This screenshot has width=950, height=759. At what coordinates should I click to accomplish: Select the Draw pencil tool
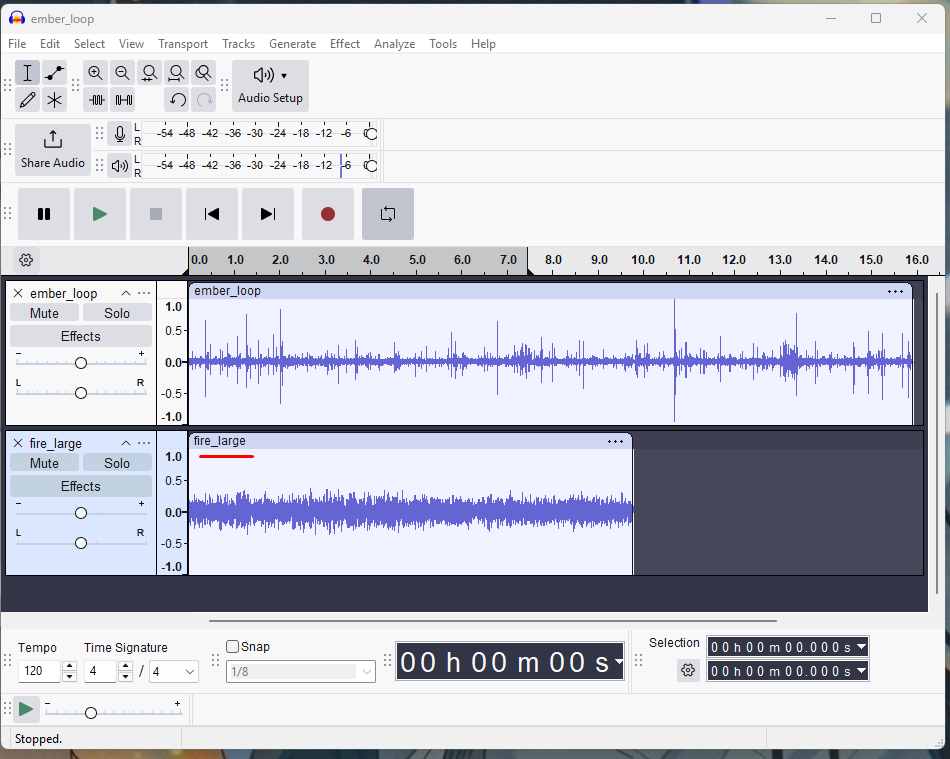pyautogui.click(x=27, y=100)
